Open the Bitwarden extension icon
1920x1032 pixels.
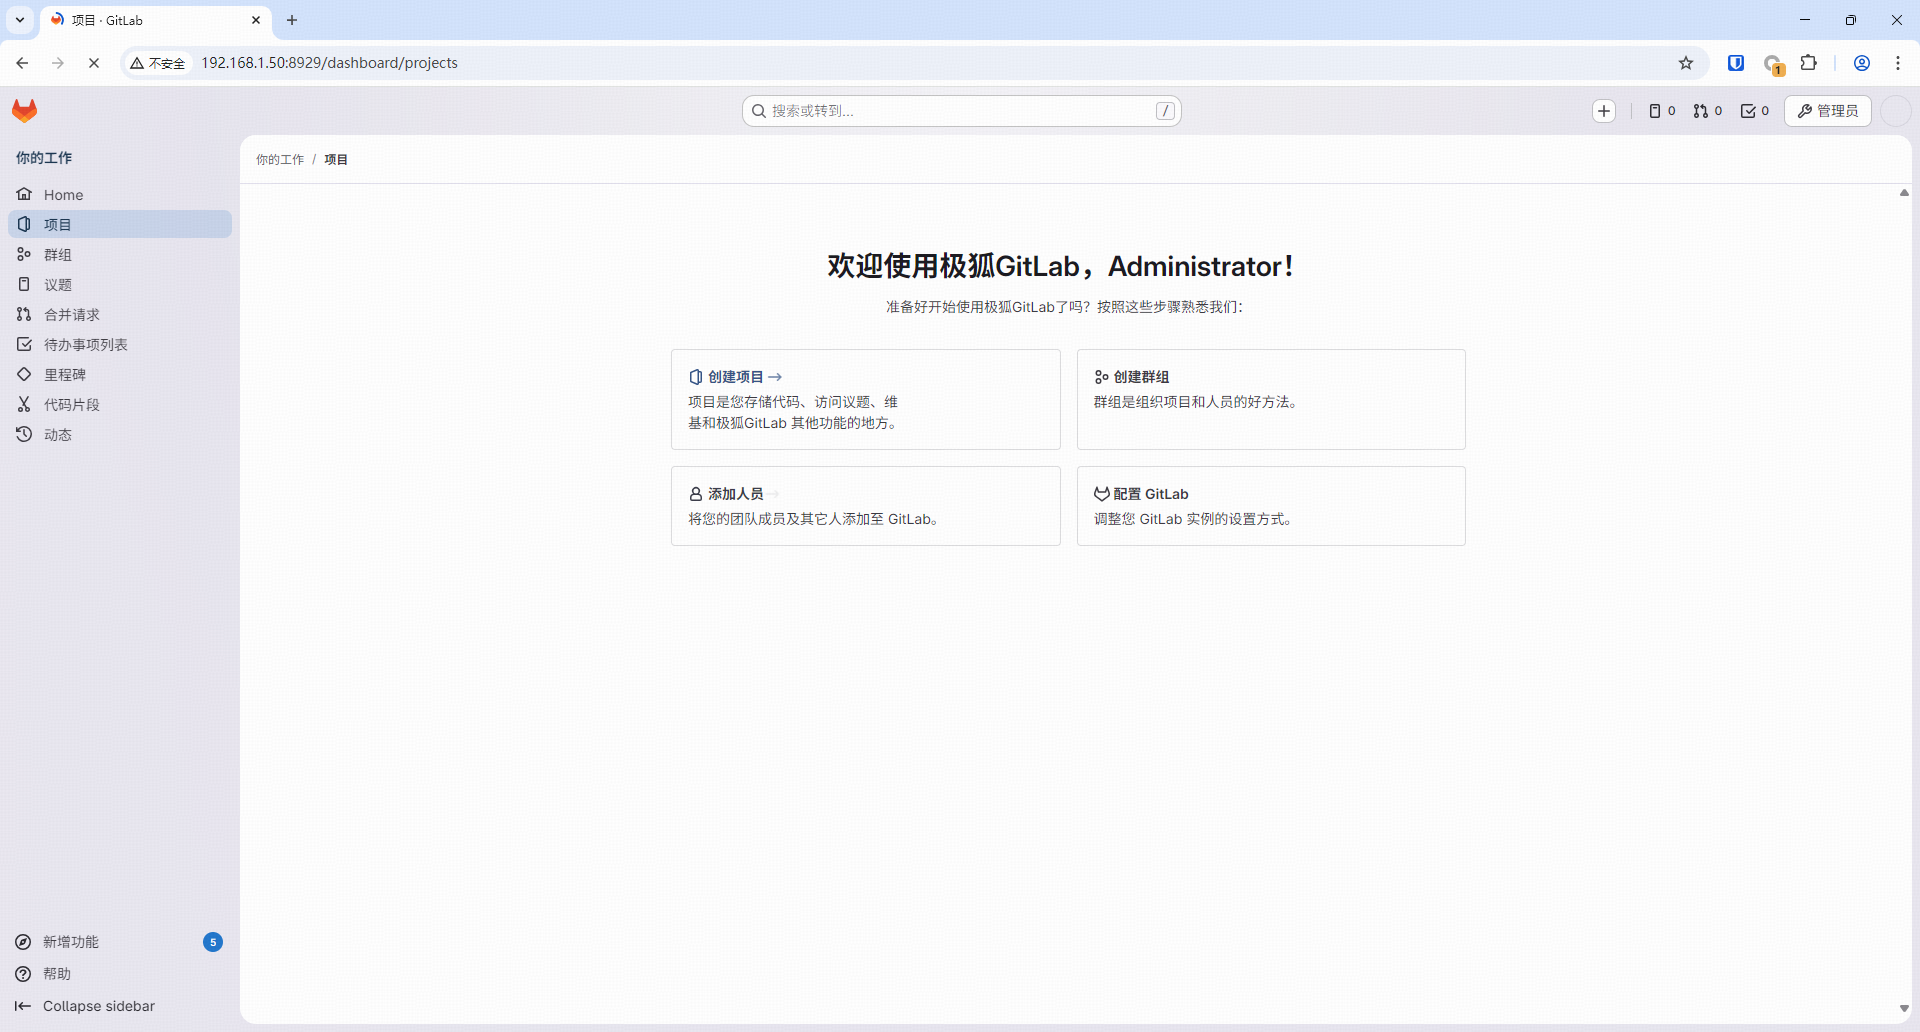tap(1736, 63)
